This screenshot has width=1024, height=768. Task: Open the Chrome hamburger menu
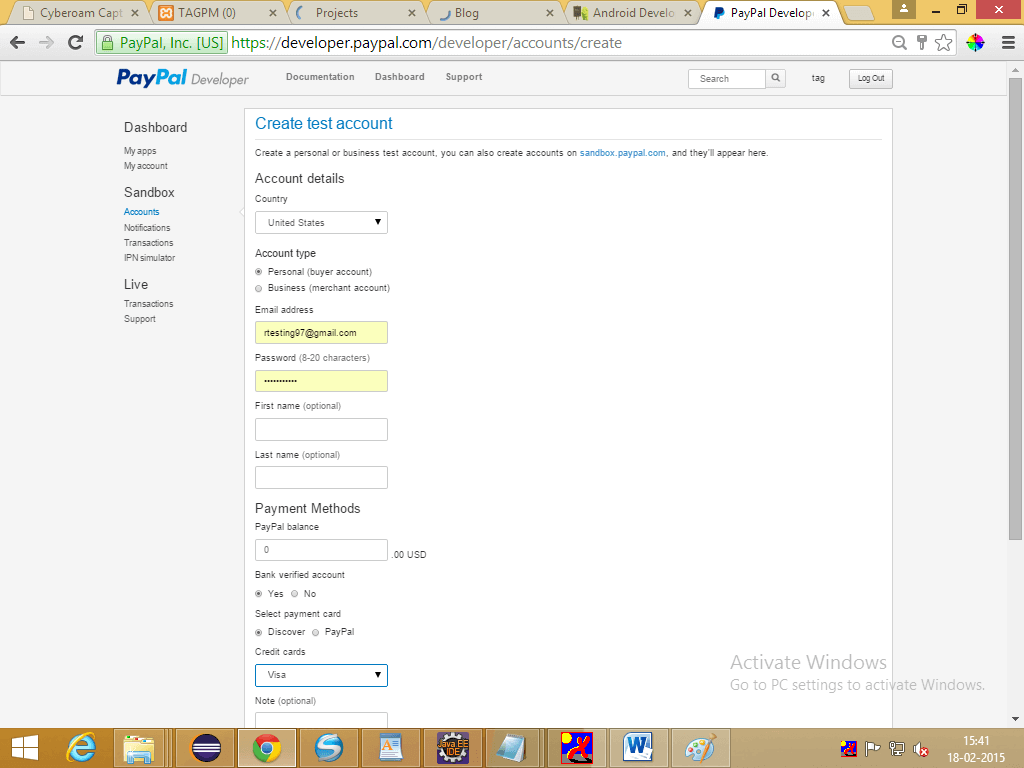[x=1008, y=43]
